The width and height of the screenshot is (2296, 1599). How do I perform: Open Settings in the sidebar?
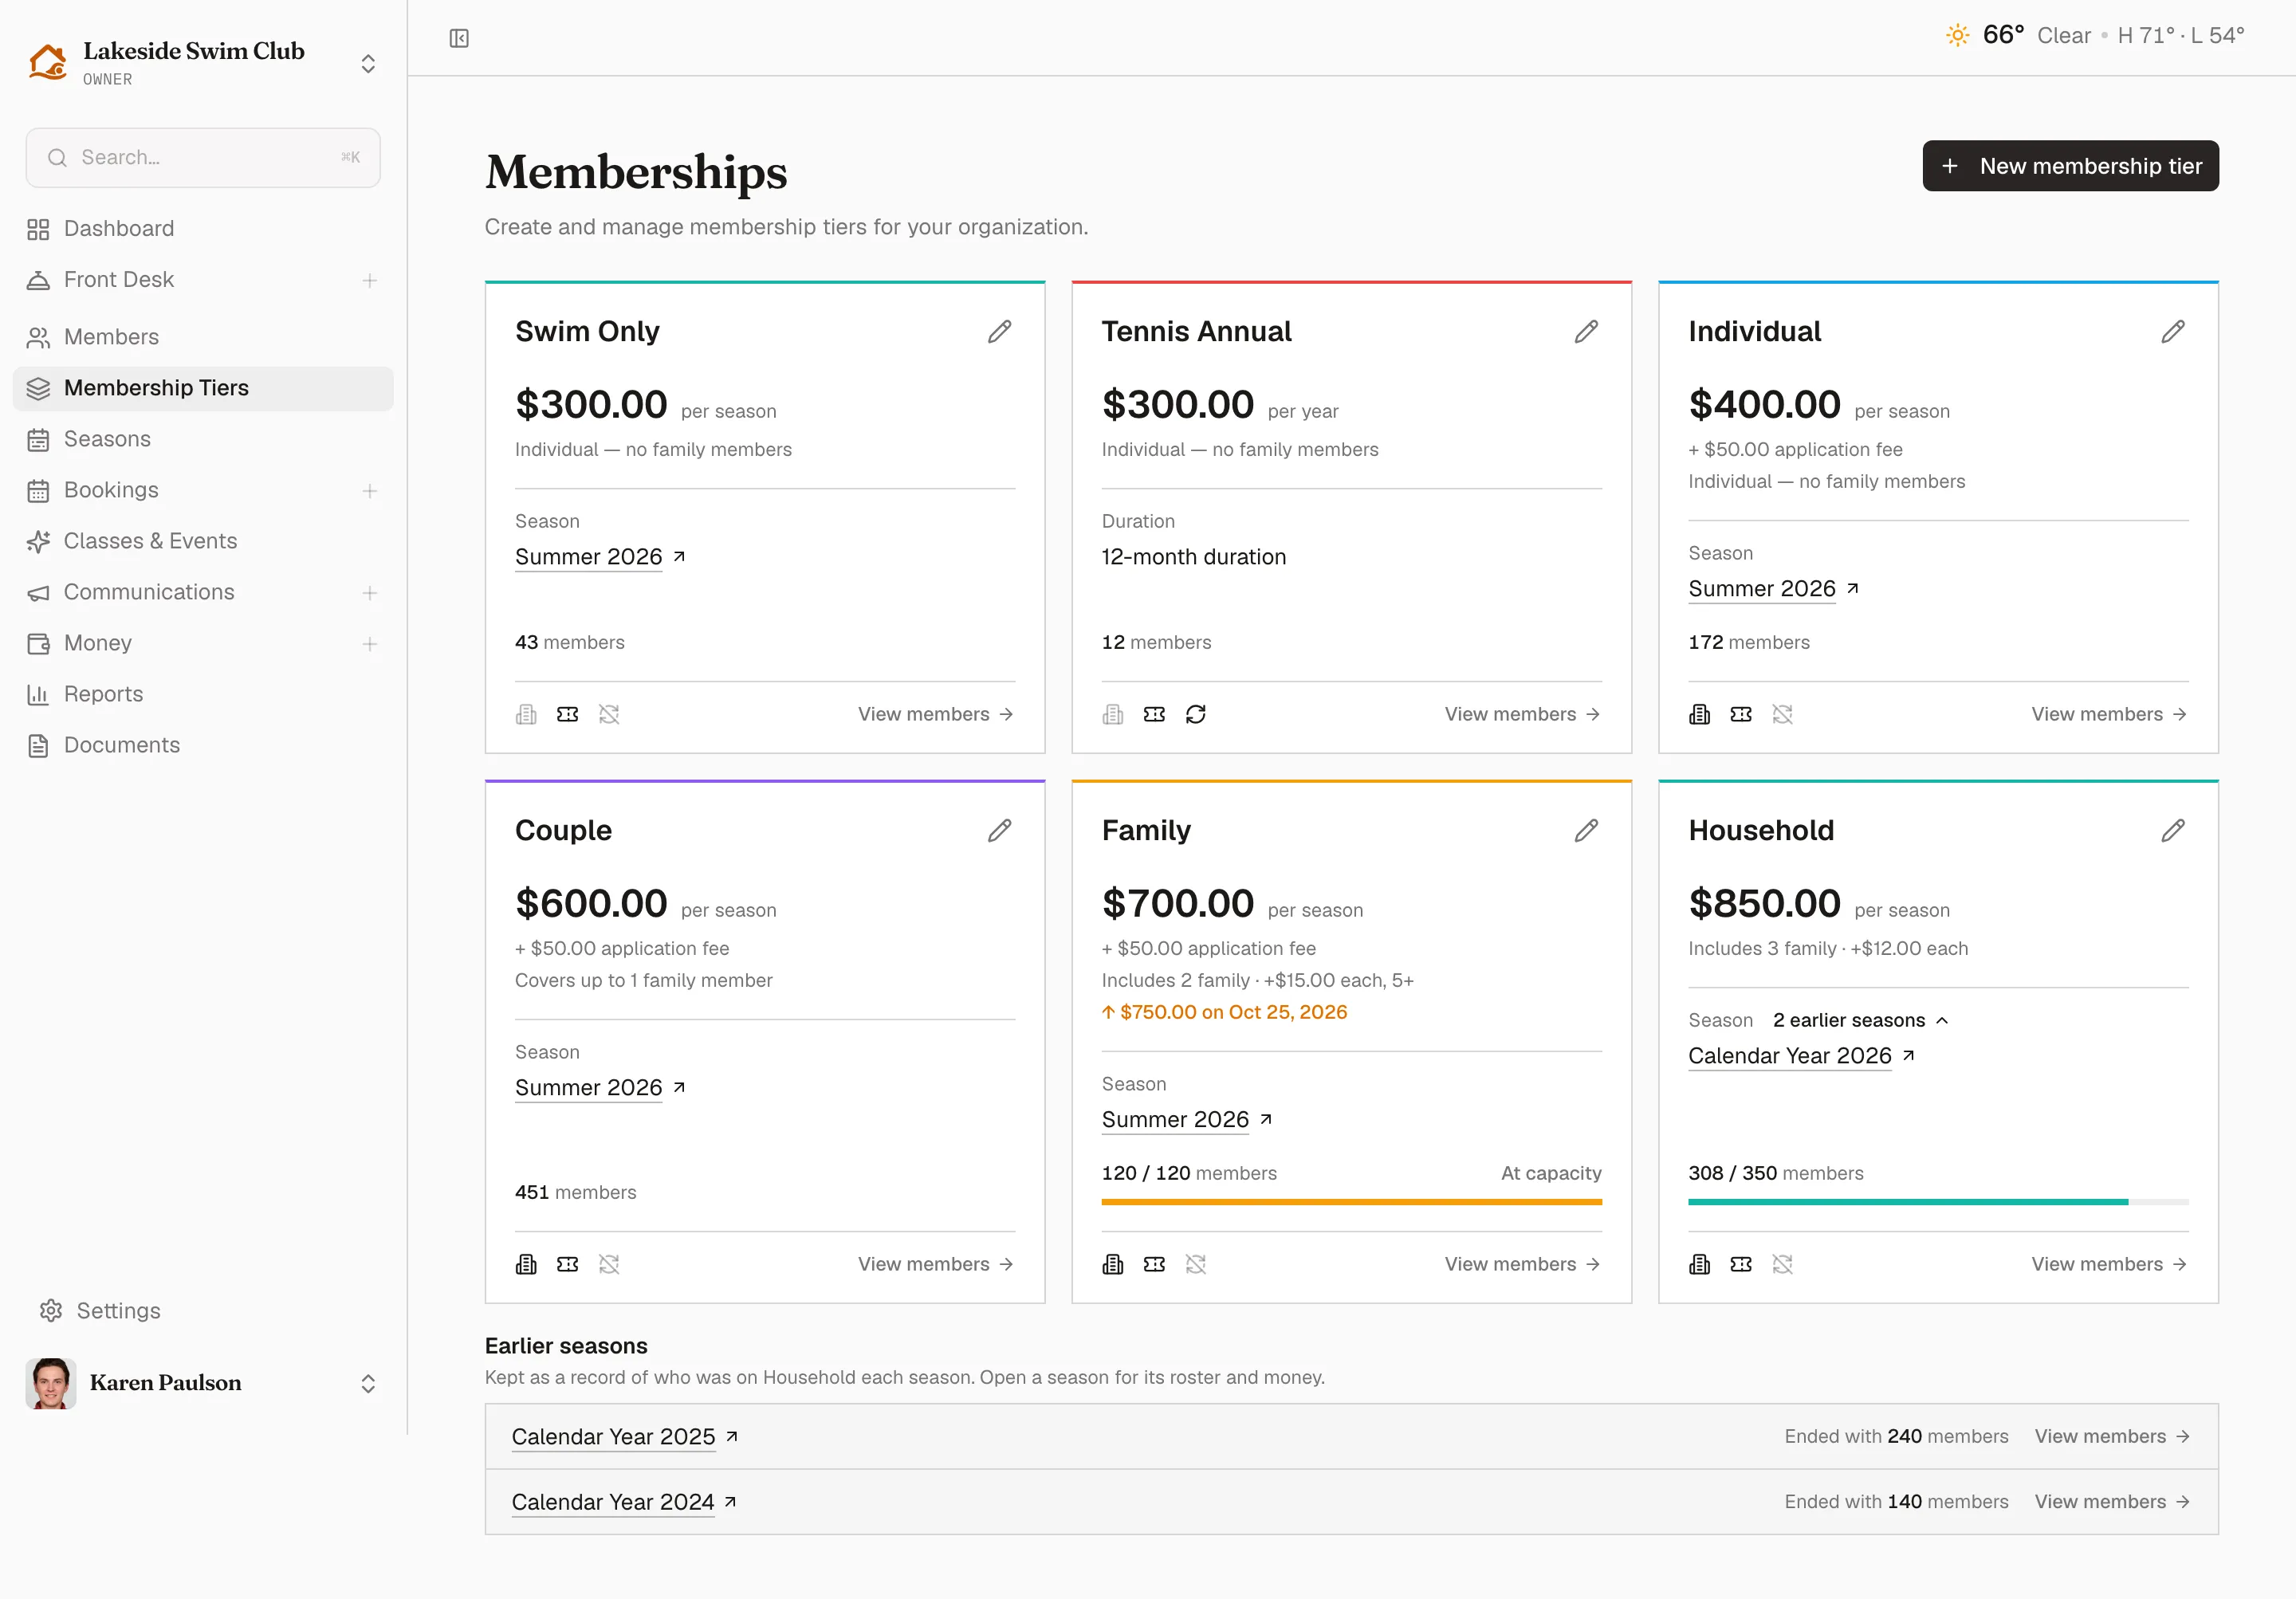[x=203, y=1311]
